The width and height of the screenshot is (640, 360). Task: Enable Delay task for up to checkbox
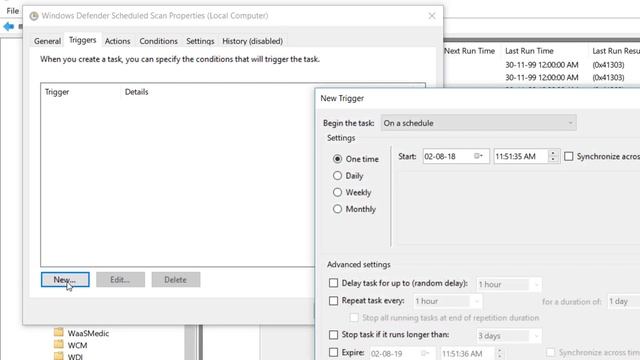click(x=333, y=283)
